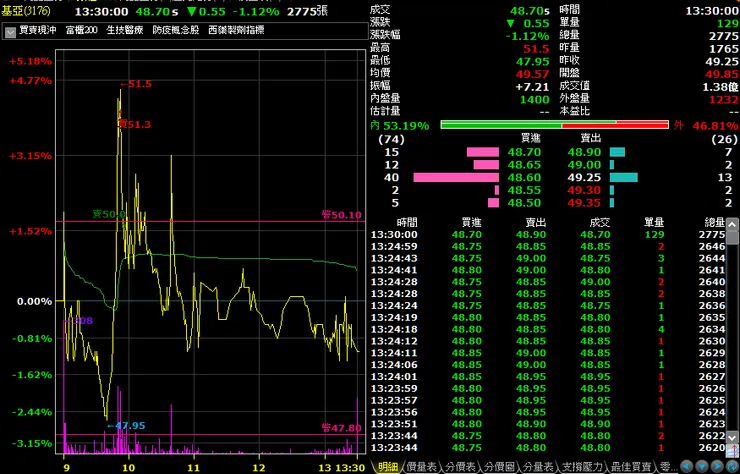740x474 pixels.
Task: Click the trade list scrollbar up arrow
Action: click(732, 224)
